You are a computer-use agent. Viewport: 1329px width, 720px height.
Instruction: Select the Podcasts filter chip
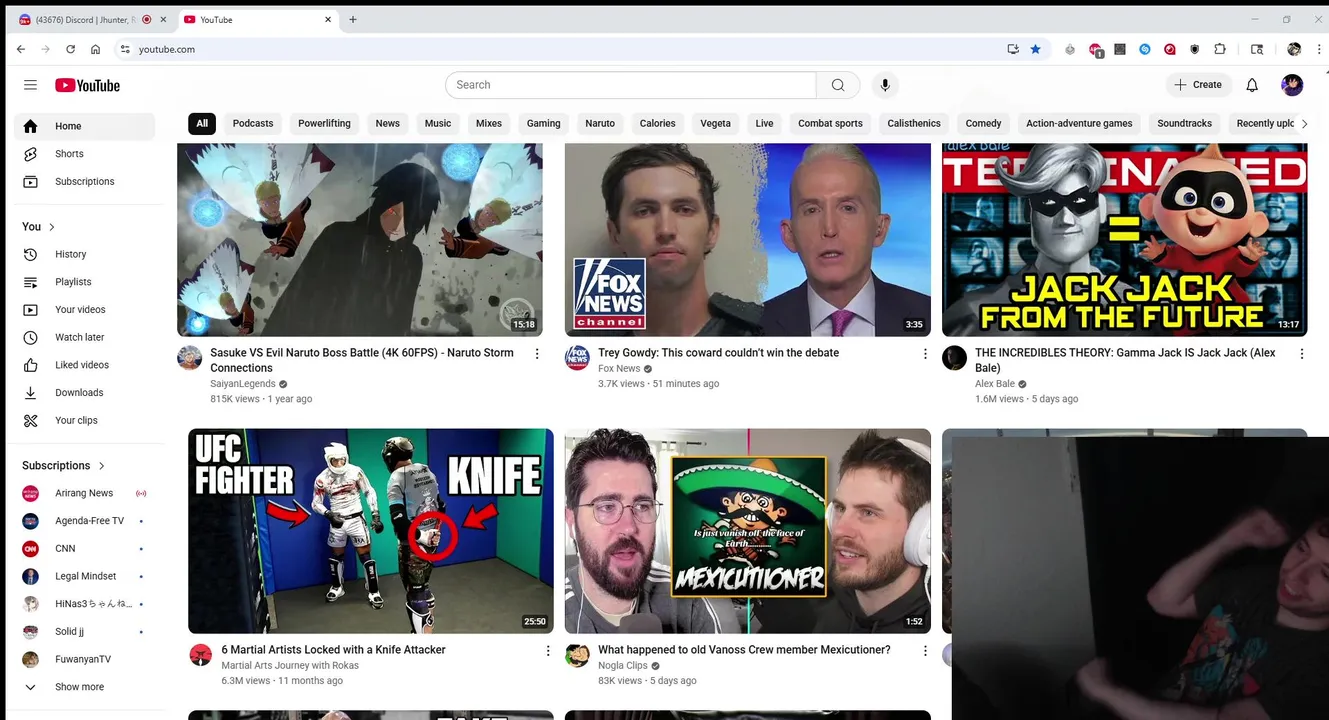(253, 124)
